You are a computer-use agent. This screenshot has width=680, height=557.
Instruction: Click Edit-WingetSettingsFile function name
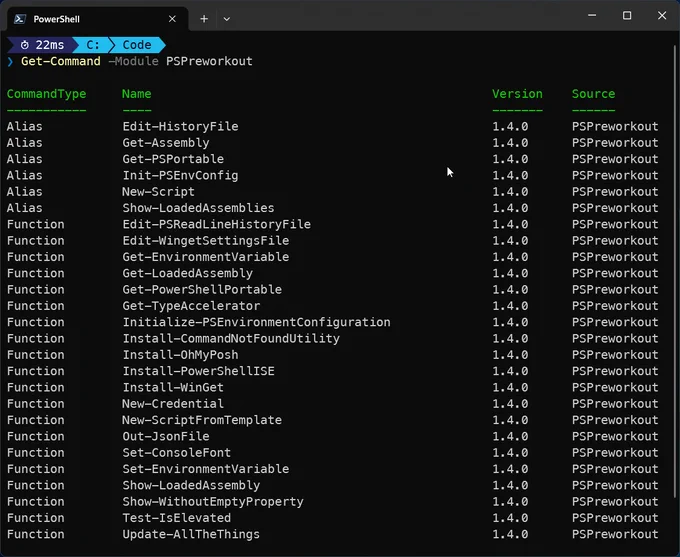[206, 241]
